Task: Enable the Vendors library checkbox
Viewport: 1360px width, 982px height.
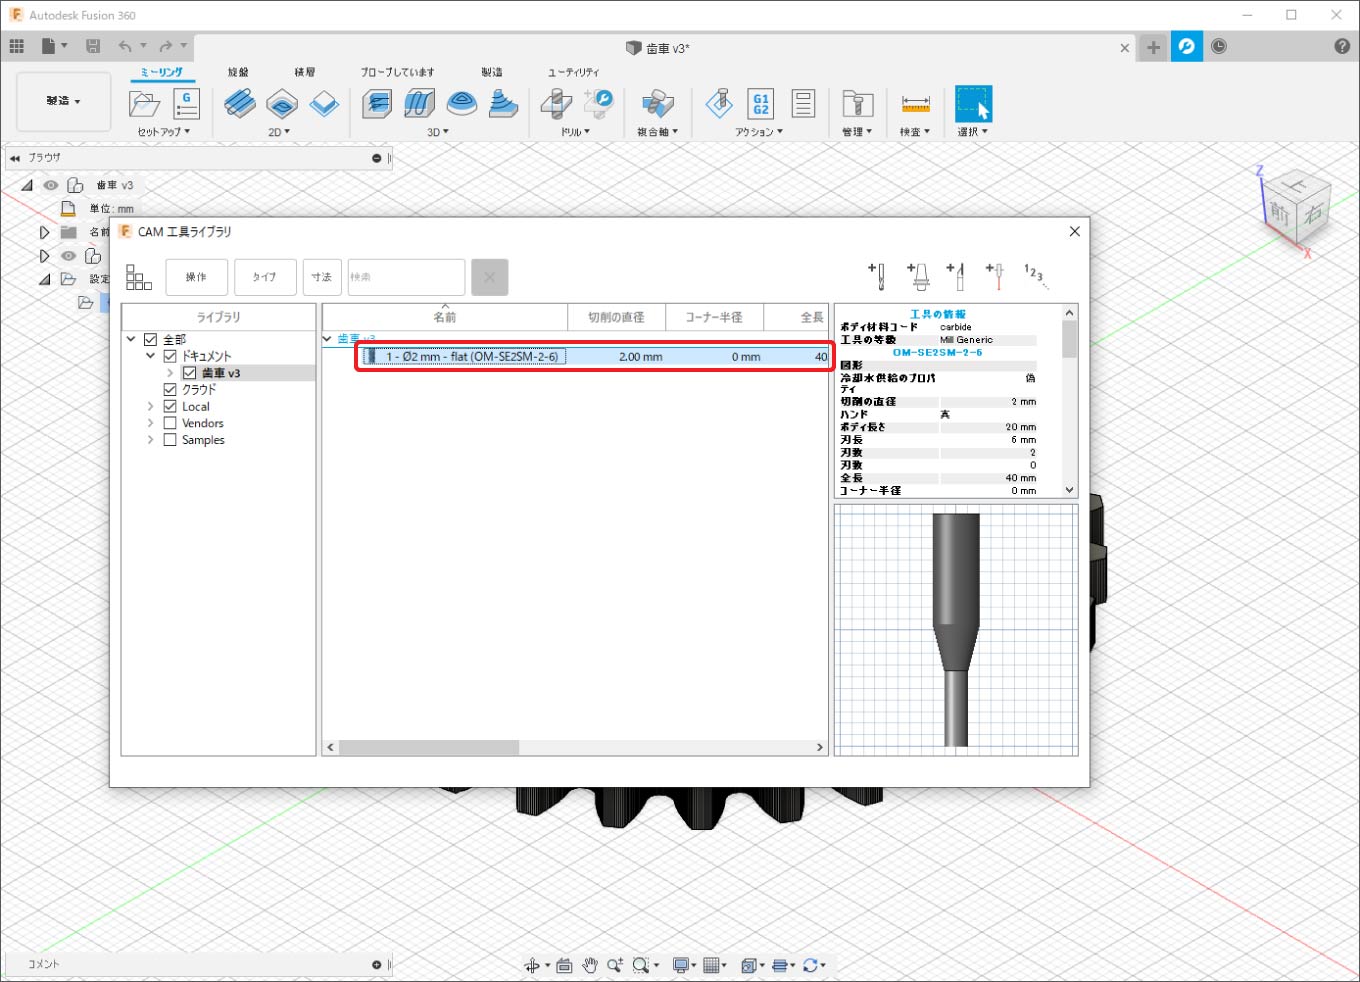Action: [170, 424]
